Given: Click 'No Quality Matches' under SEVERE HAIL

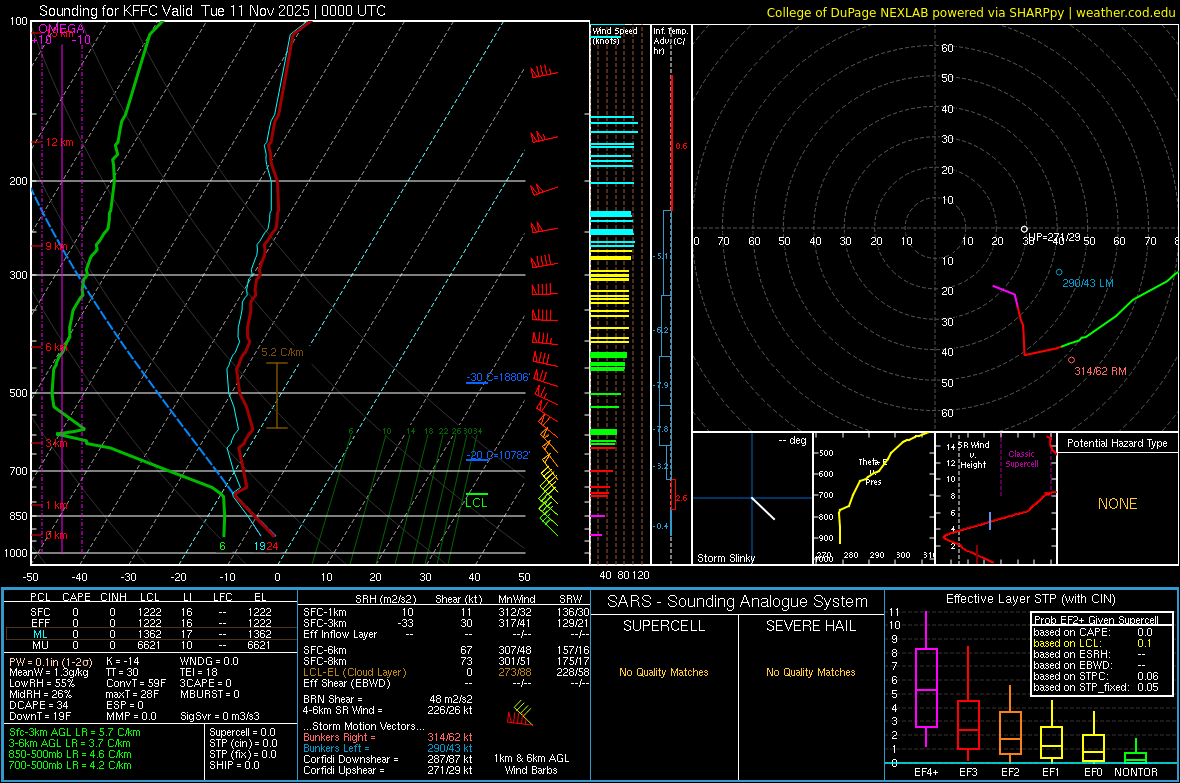Looking at the screenshot, I should [x=810, y=672].
